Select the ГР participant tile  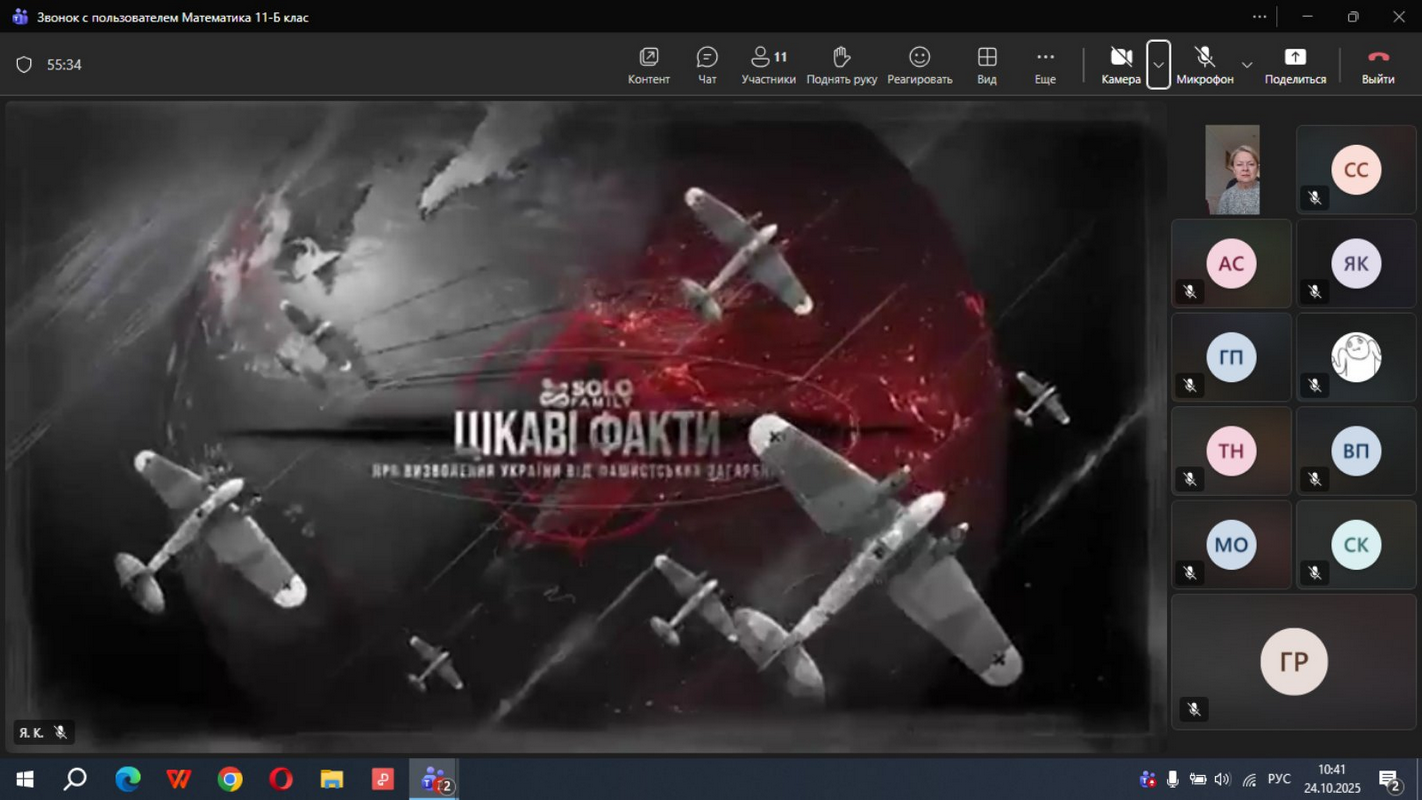click(1294, 661)
